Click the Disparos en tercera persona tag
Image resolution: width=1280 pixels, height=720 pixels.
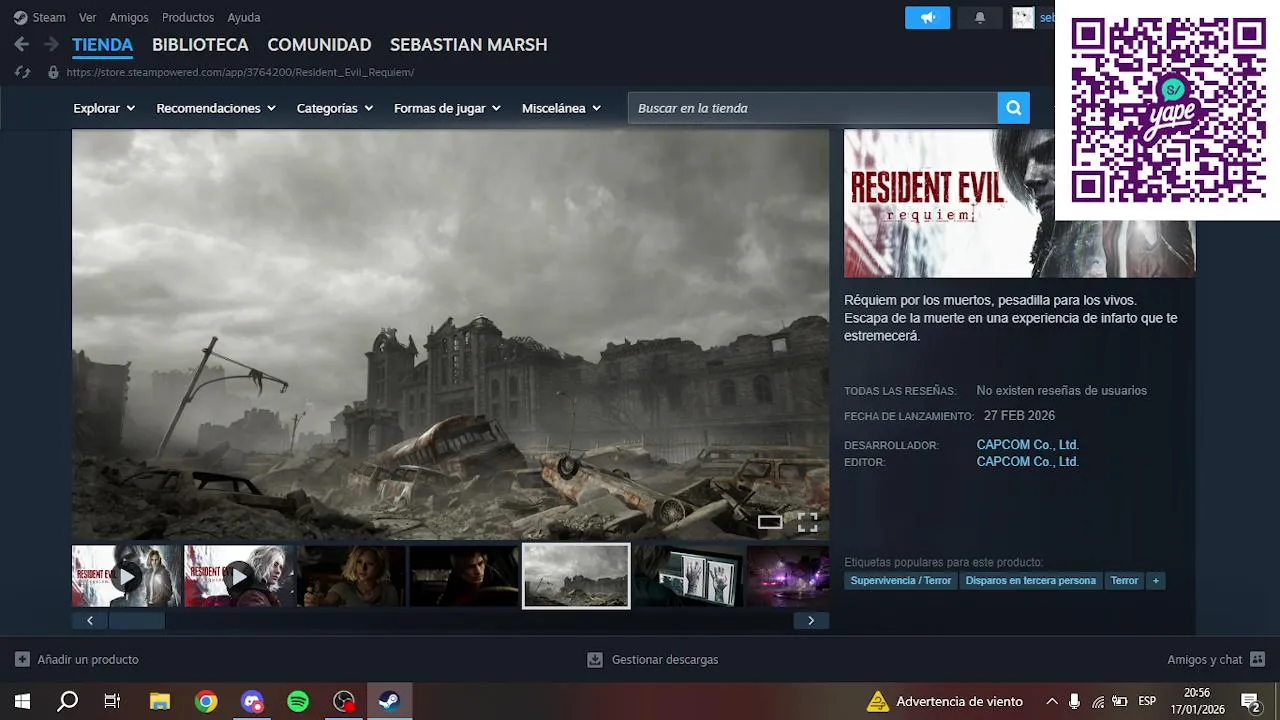point(1030,581)
